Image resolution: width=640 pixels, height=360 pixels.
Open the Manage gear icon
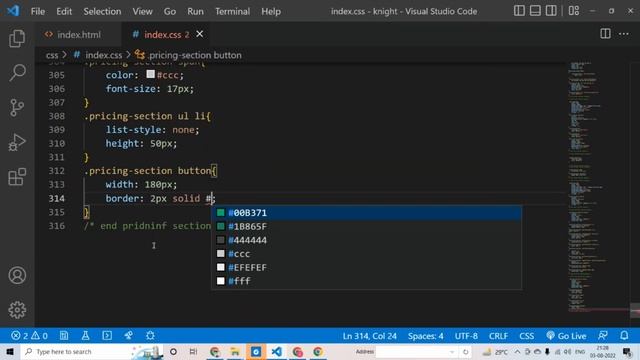coord(17,310)
